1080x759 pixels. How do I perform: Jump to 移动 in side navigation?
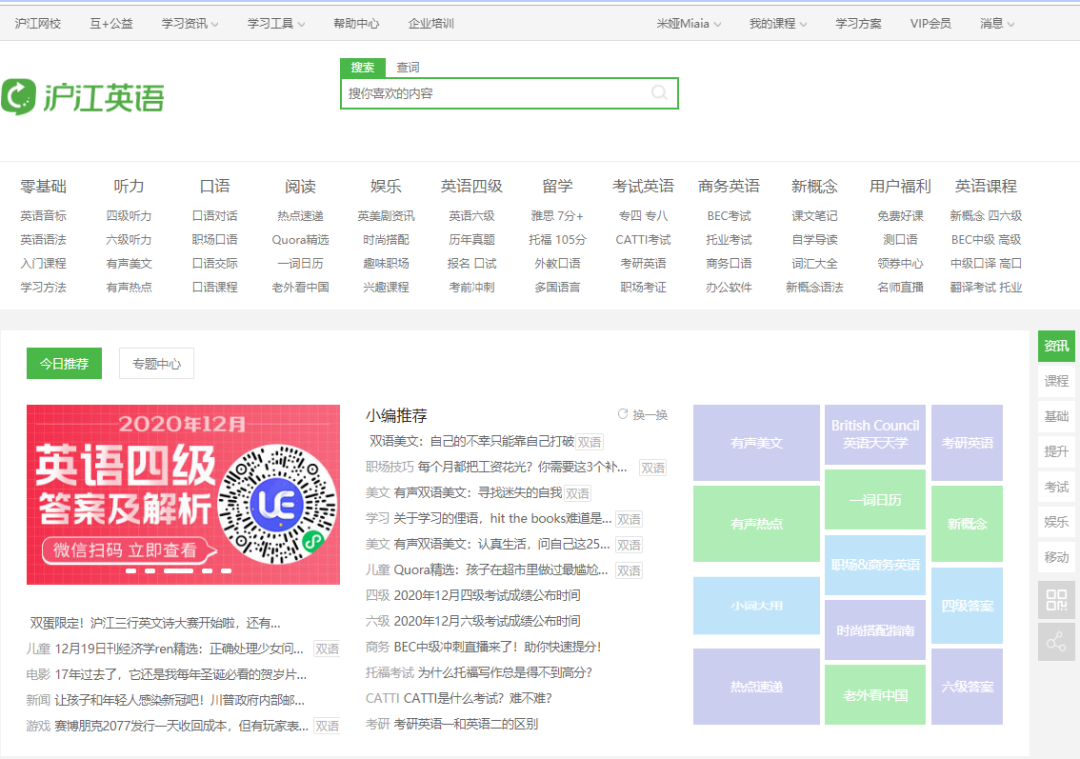tap(1056, 557)
